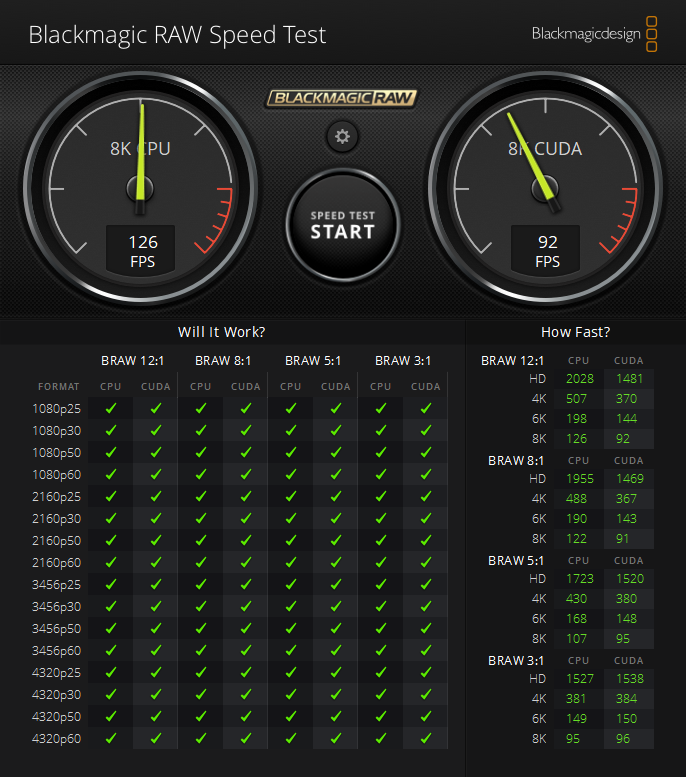Screen dimensions: 686x777
Task: Click the 4320p50 BRAW 5:1 CUDA checkmark
Action: 336,717
